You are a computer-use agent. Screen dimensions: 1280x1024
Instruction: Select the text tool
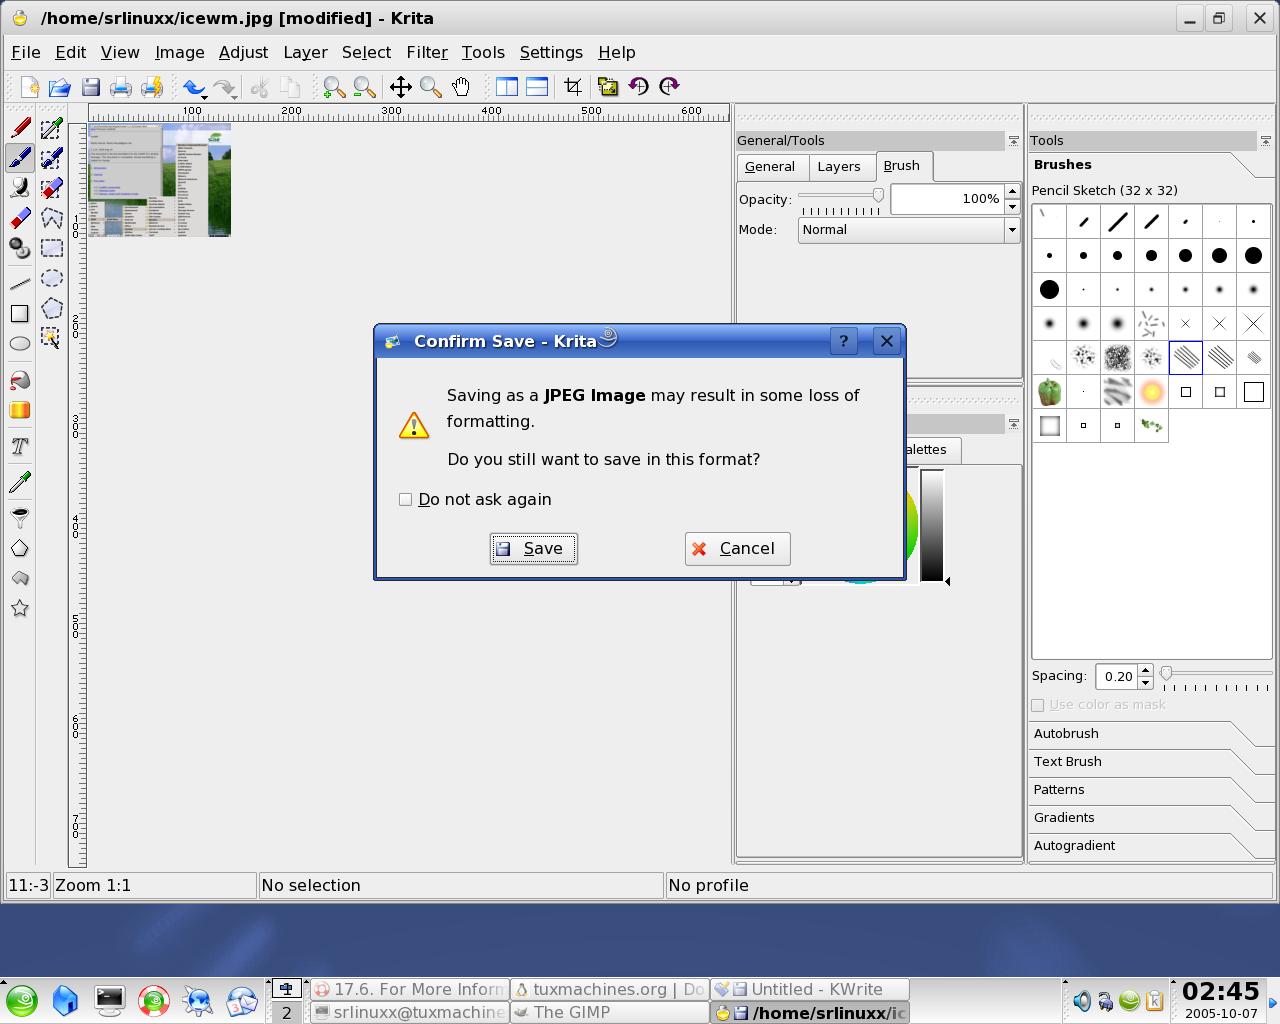[20, 446]
